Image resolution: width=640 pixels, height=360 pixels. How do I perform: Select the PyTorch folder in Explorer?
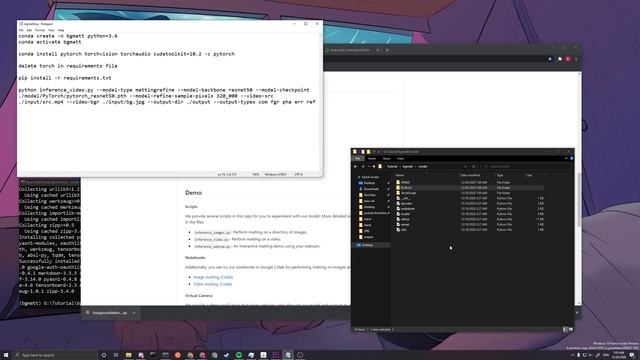pyautogui.click(x=406, y=188)
